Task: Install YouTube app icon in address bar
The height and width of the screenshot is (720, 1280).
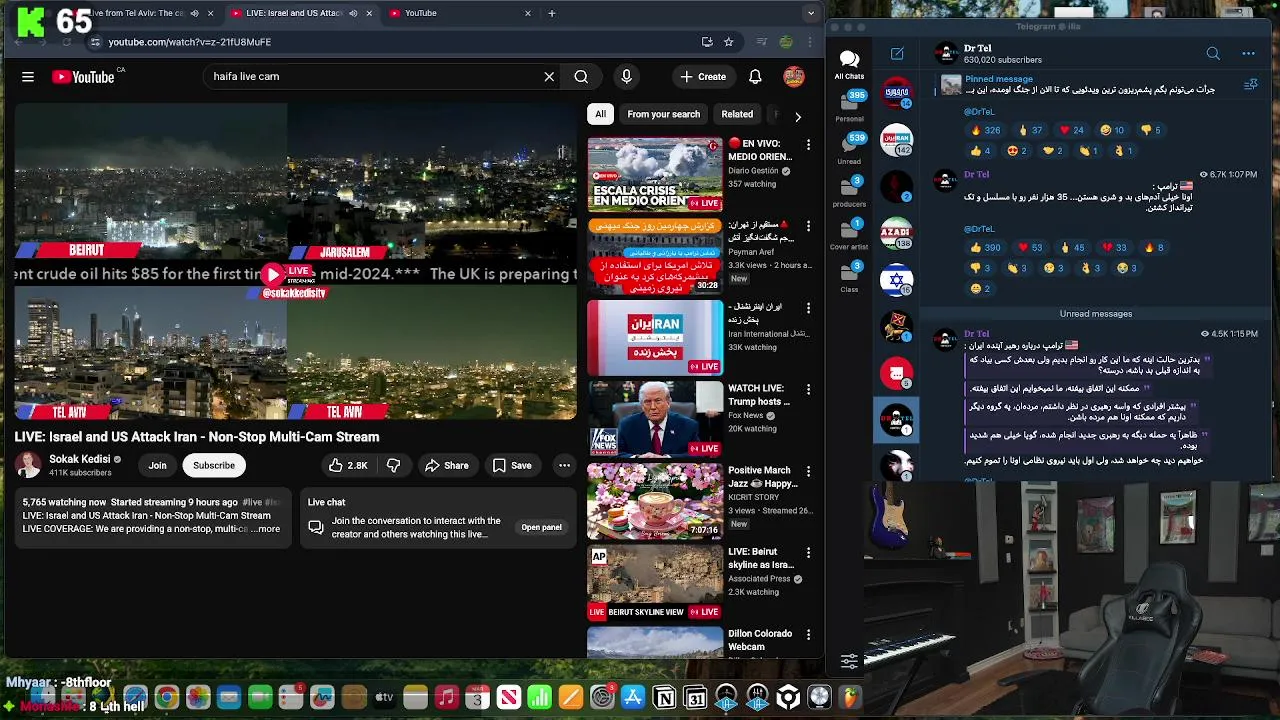Action: 707,42
